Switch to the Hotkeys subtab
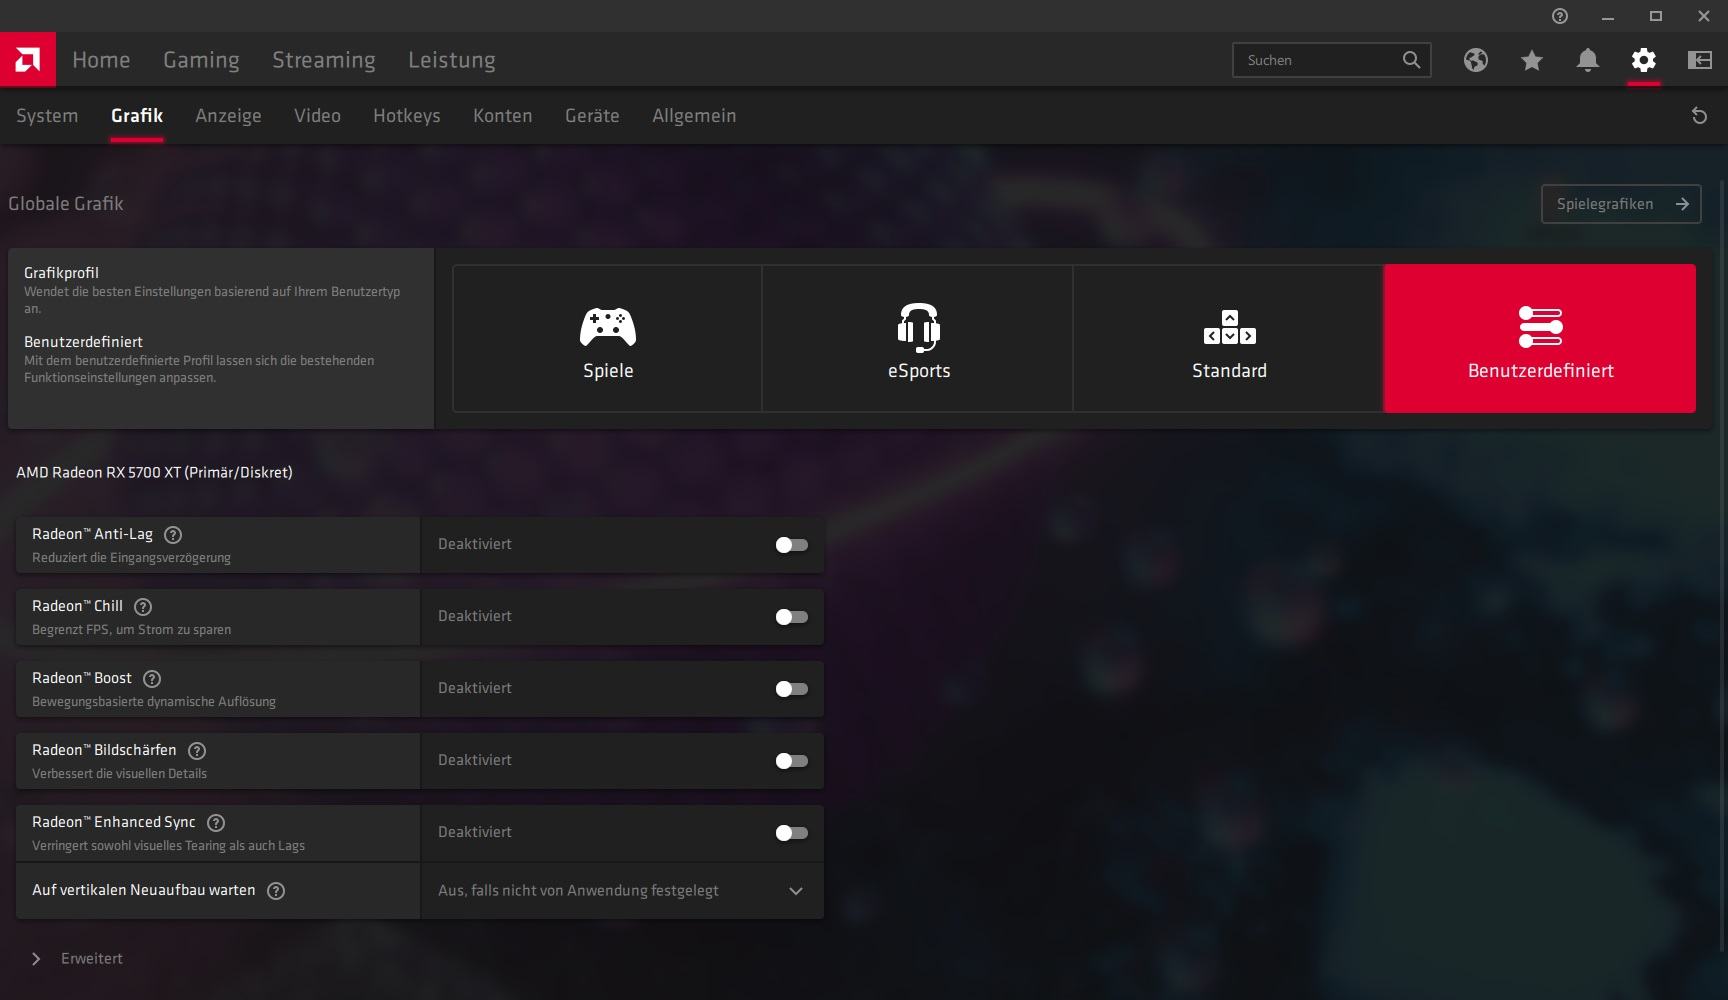Screen dimensions: 1728x1000 (x=407, y=116)
